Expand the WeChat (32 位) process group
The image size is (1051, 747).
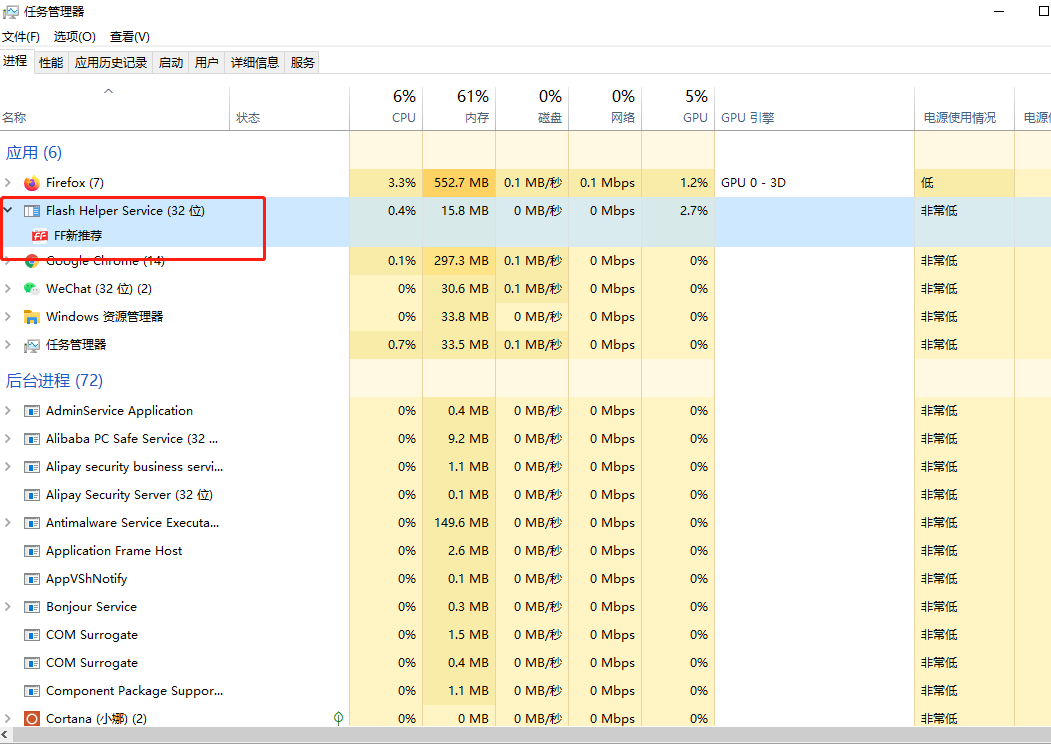8,288
